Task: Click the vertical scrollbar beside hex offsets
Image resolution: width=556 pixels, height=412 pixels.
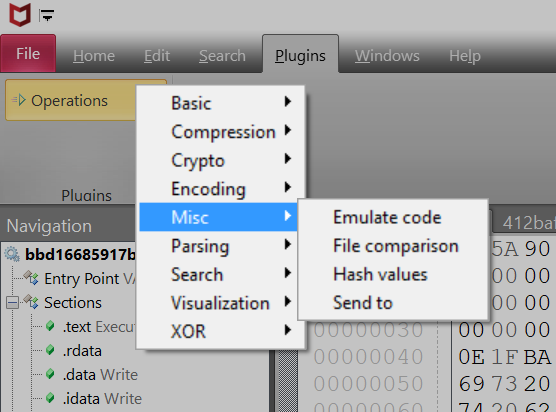Action: tap(287, 379)
